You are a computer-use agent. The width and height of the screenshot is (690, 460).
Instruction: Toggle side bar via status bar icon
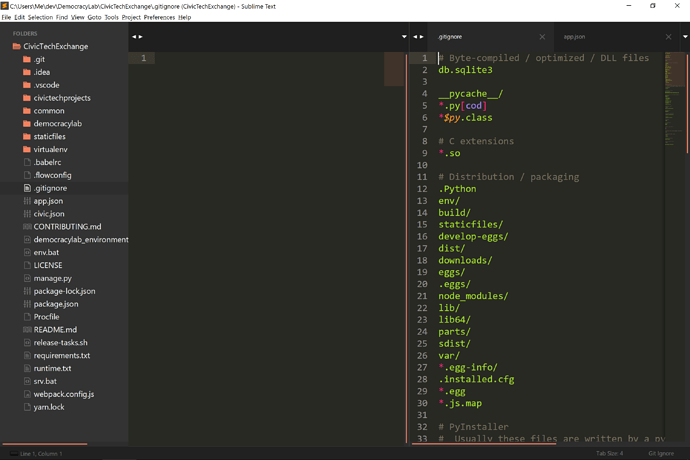[14, 454]
